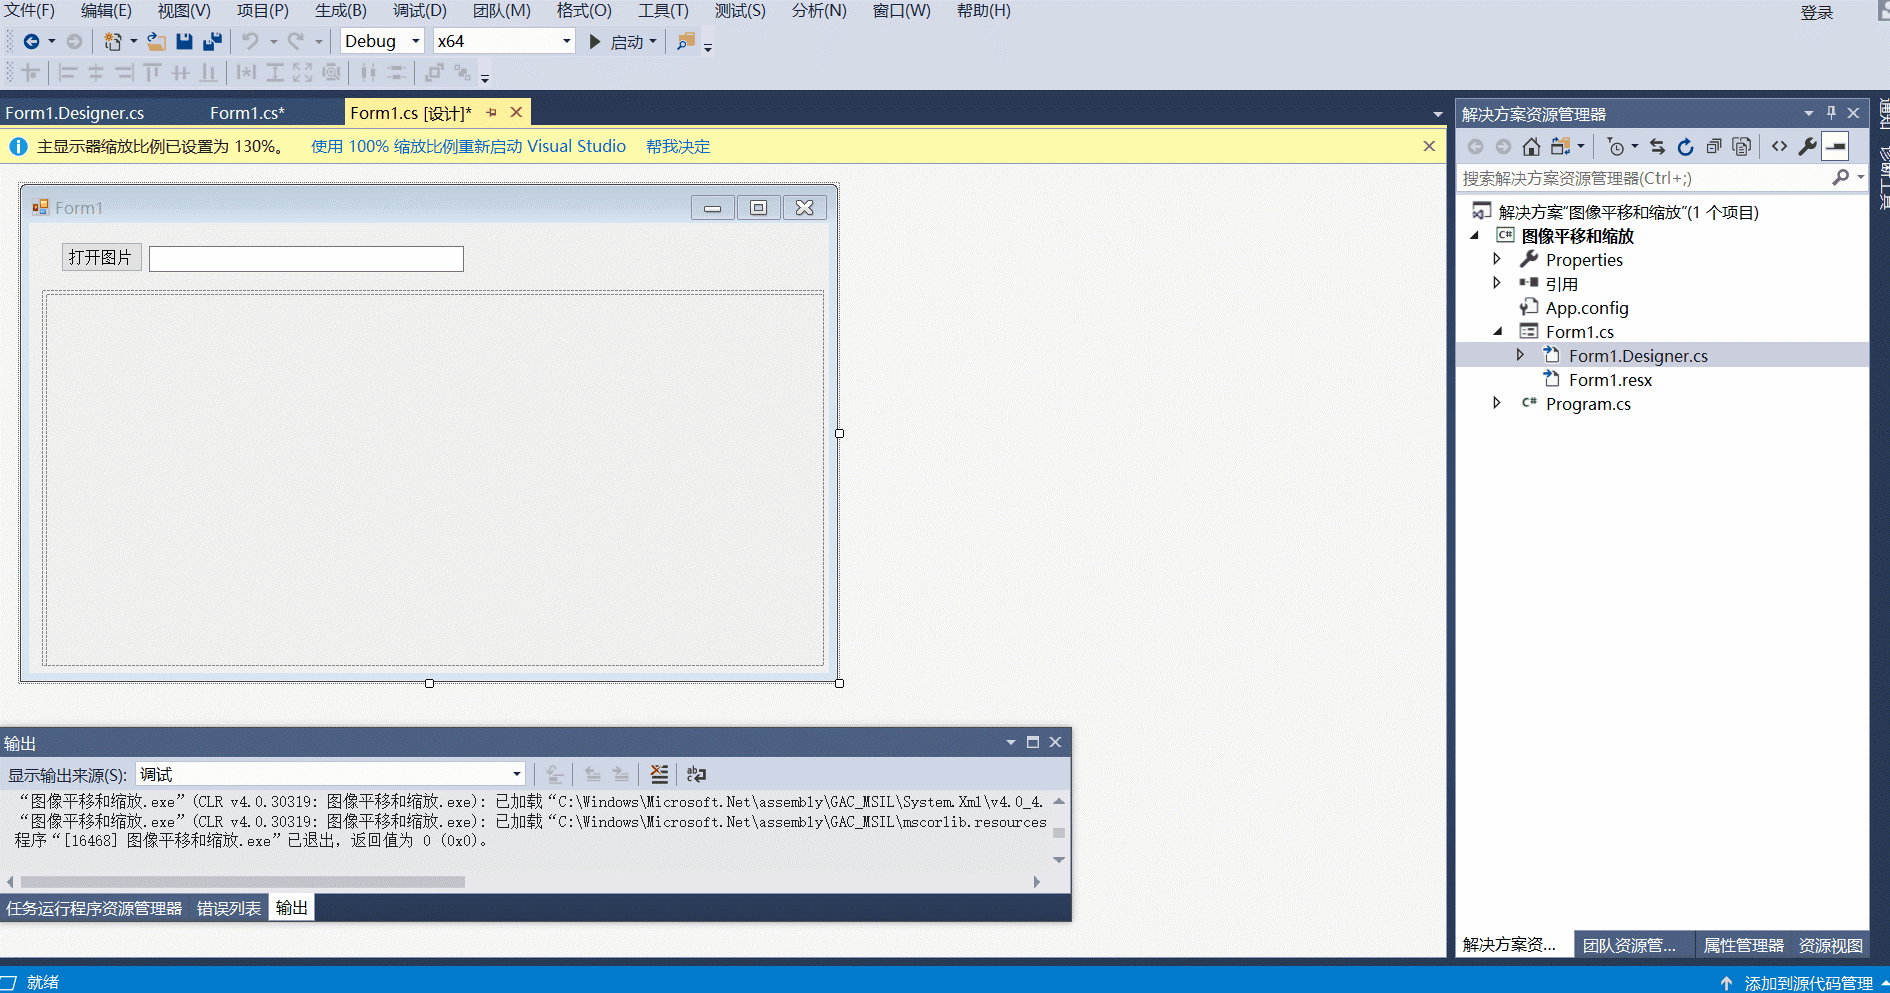The image size is (1890, 993).
Task: Click the Save All icon
Action: [x=212, y=41]
